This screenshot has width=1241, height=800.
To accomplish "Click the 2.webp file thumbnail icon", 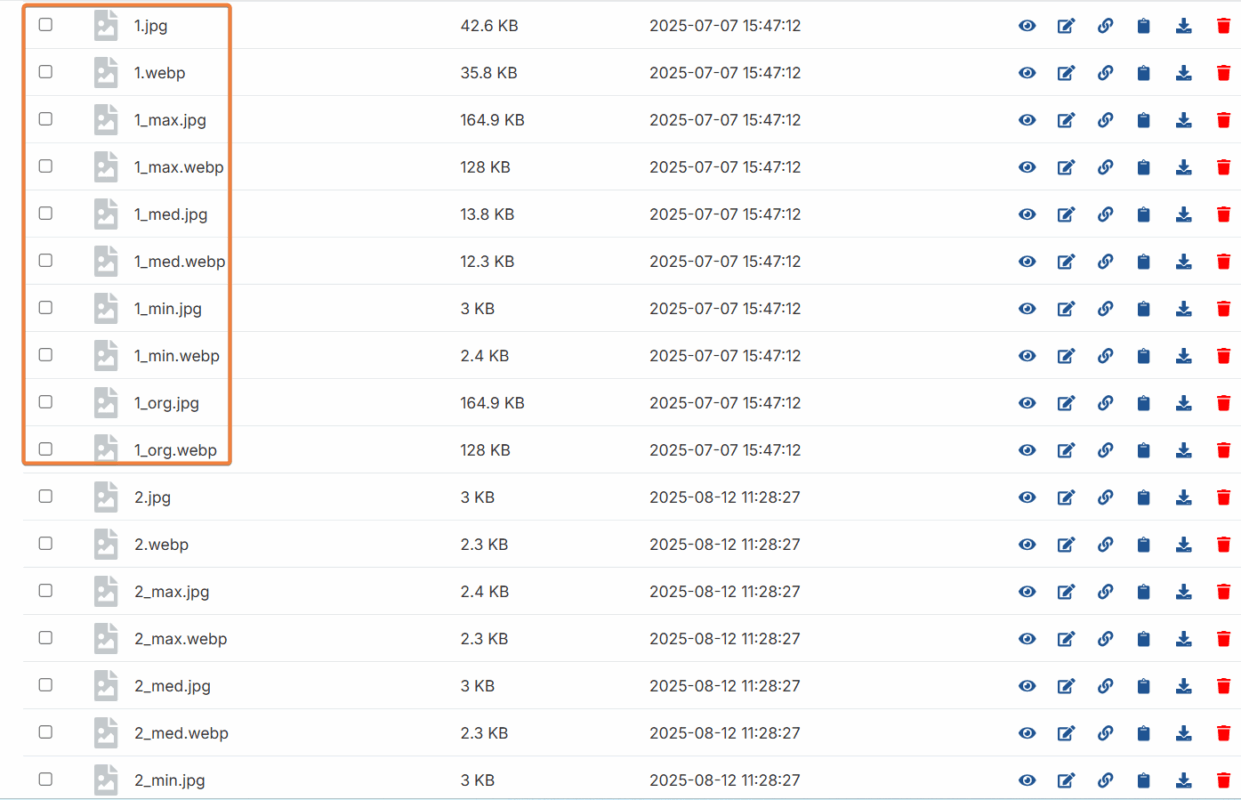I will [106, 544].
